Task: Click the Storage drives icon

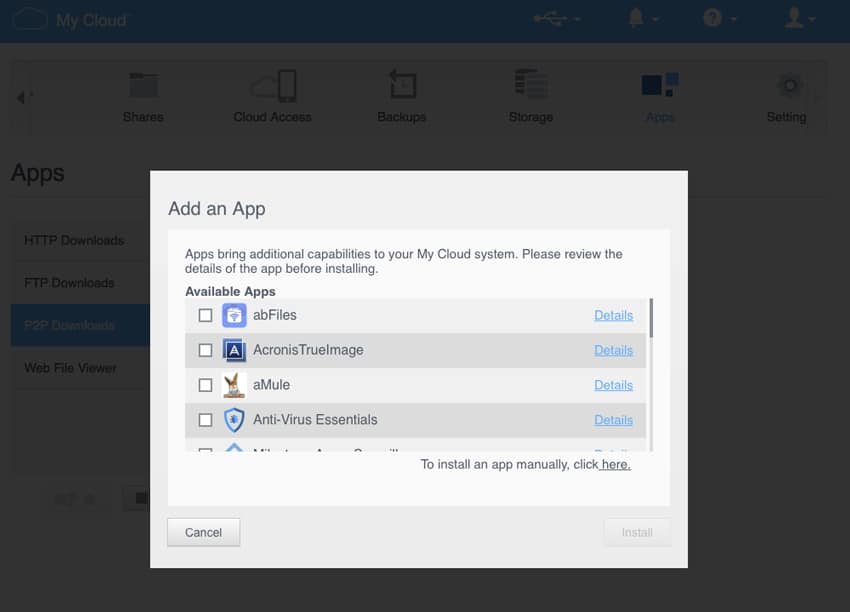Action: [x=531, y=84]
